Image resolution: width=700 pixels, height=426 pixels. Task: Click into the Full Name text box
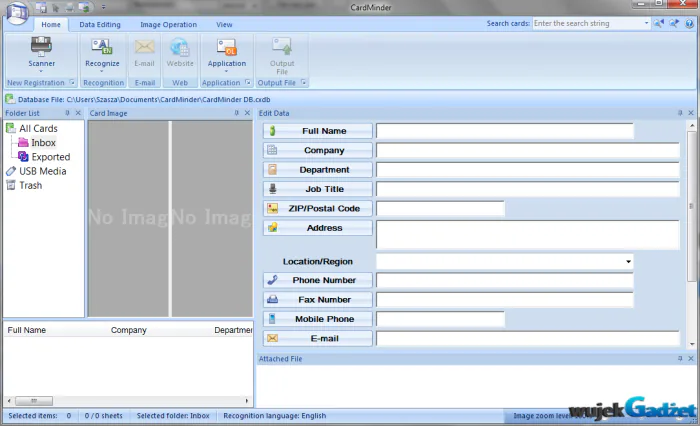tap(504, 131)
